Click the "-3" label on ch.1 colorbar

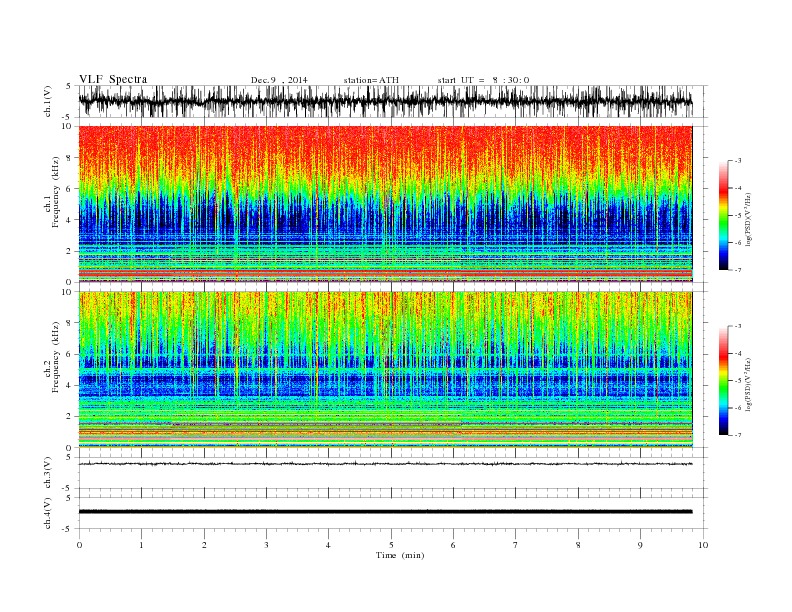738,161
